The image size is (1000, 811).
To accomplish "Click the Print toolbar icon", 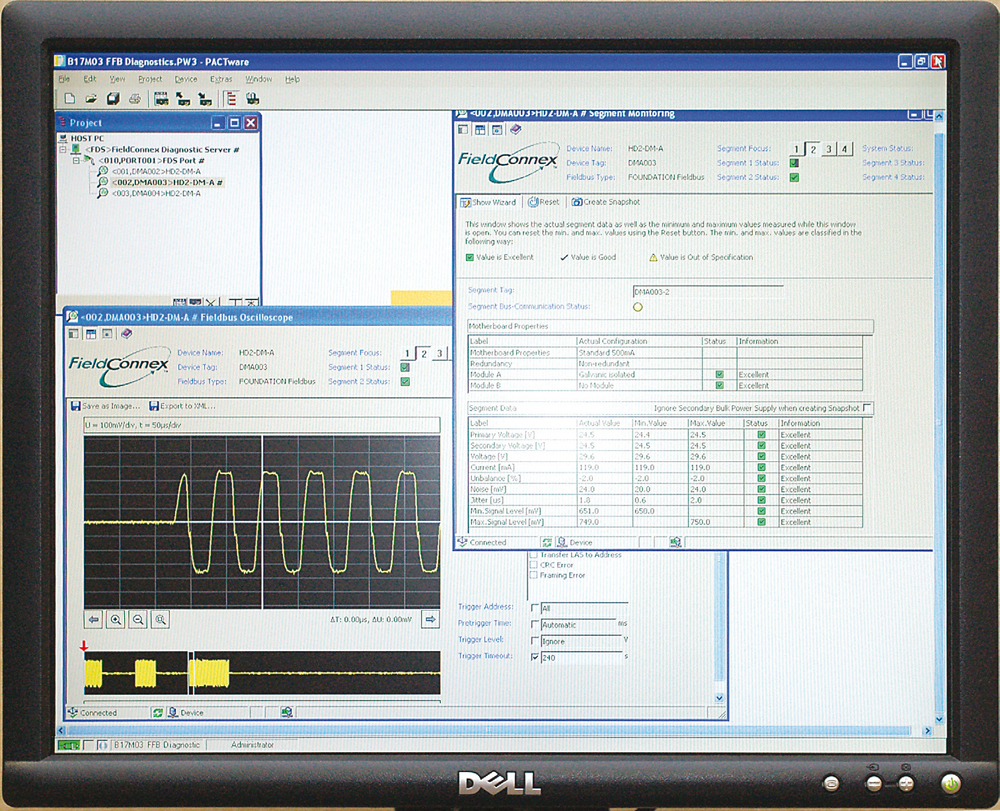I will point(135,99).
